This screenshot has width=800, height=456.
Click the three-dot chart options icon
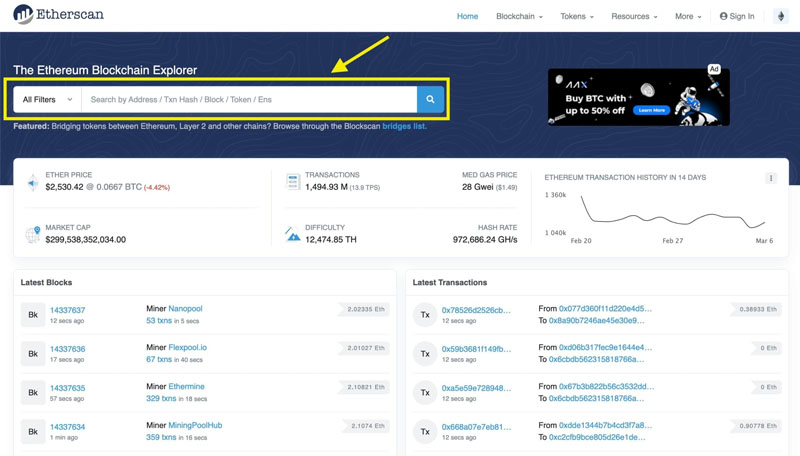pyautogui.click(x=771, y=178)
